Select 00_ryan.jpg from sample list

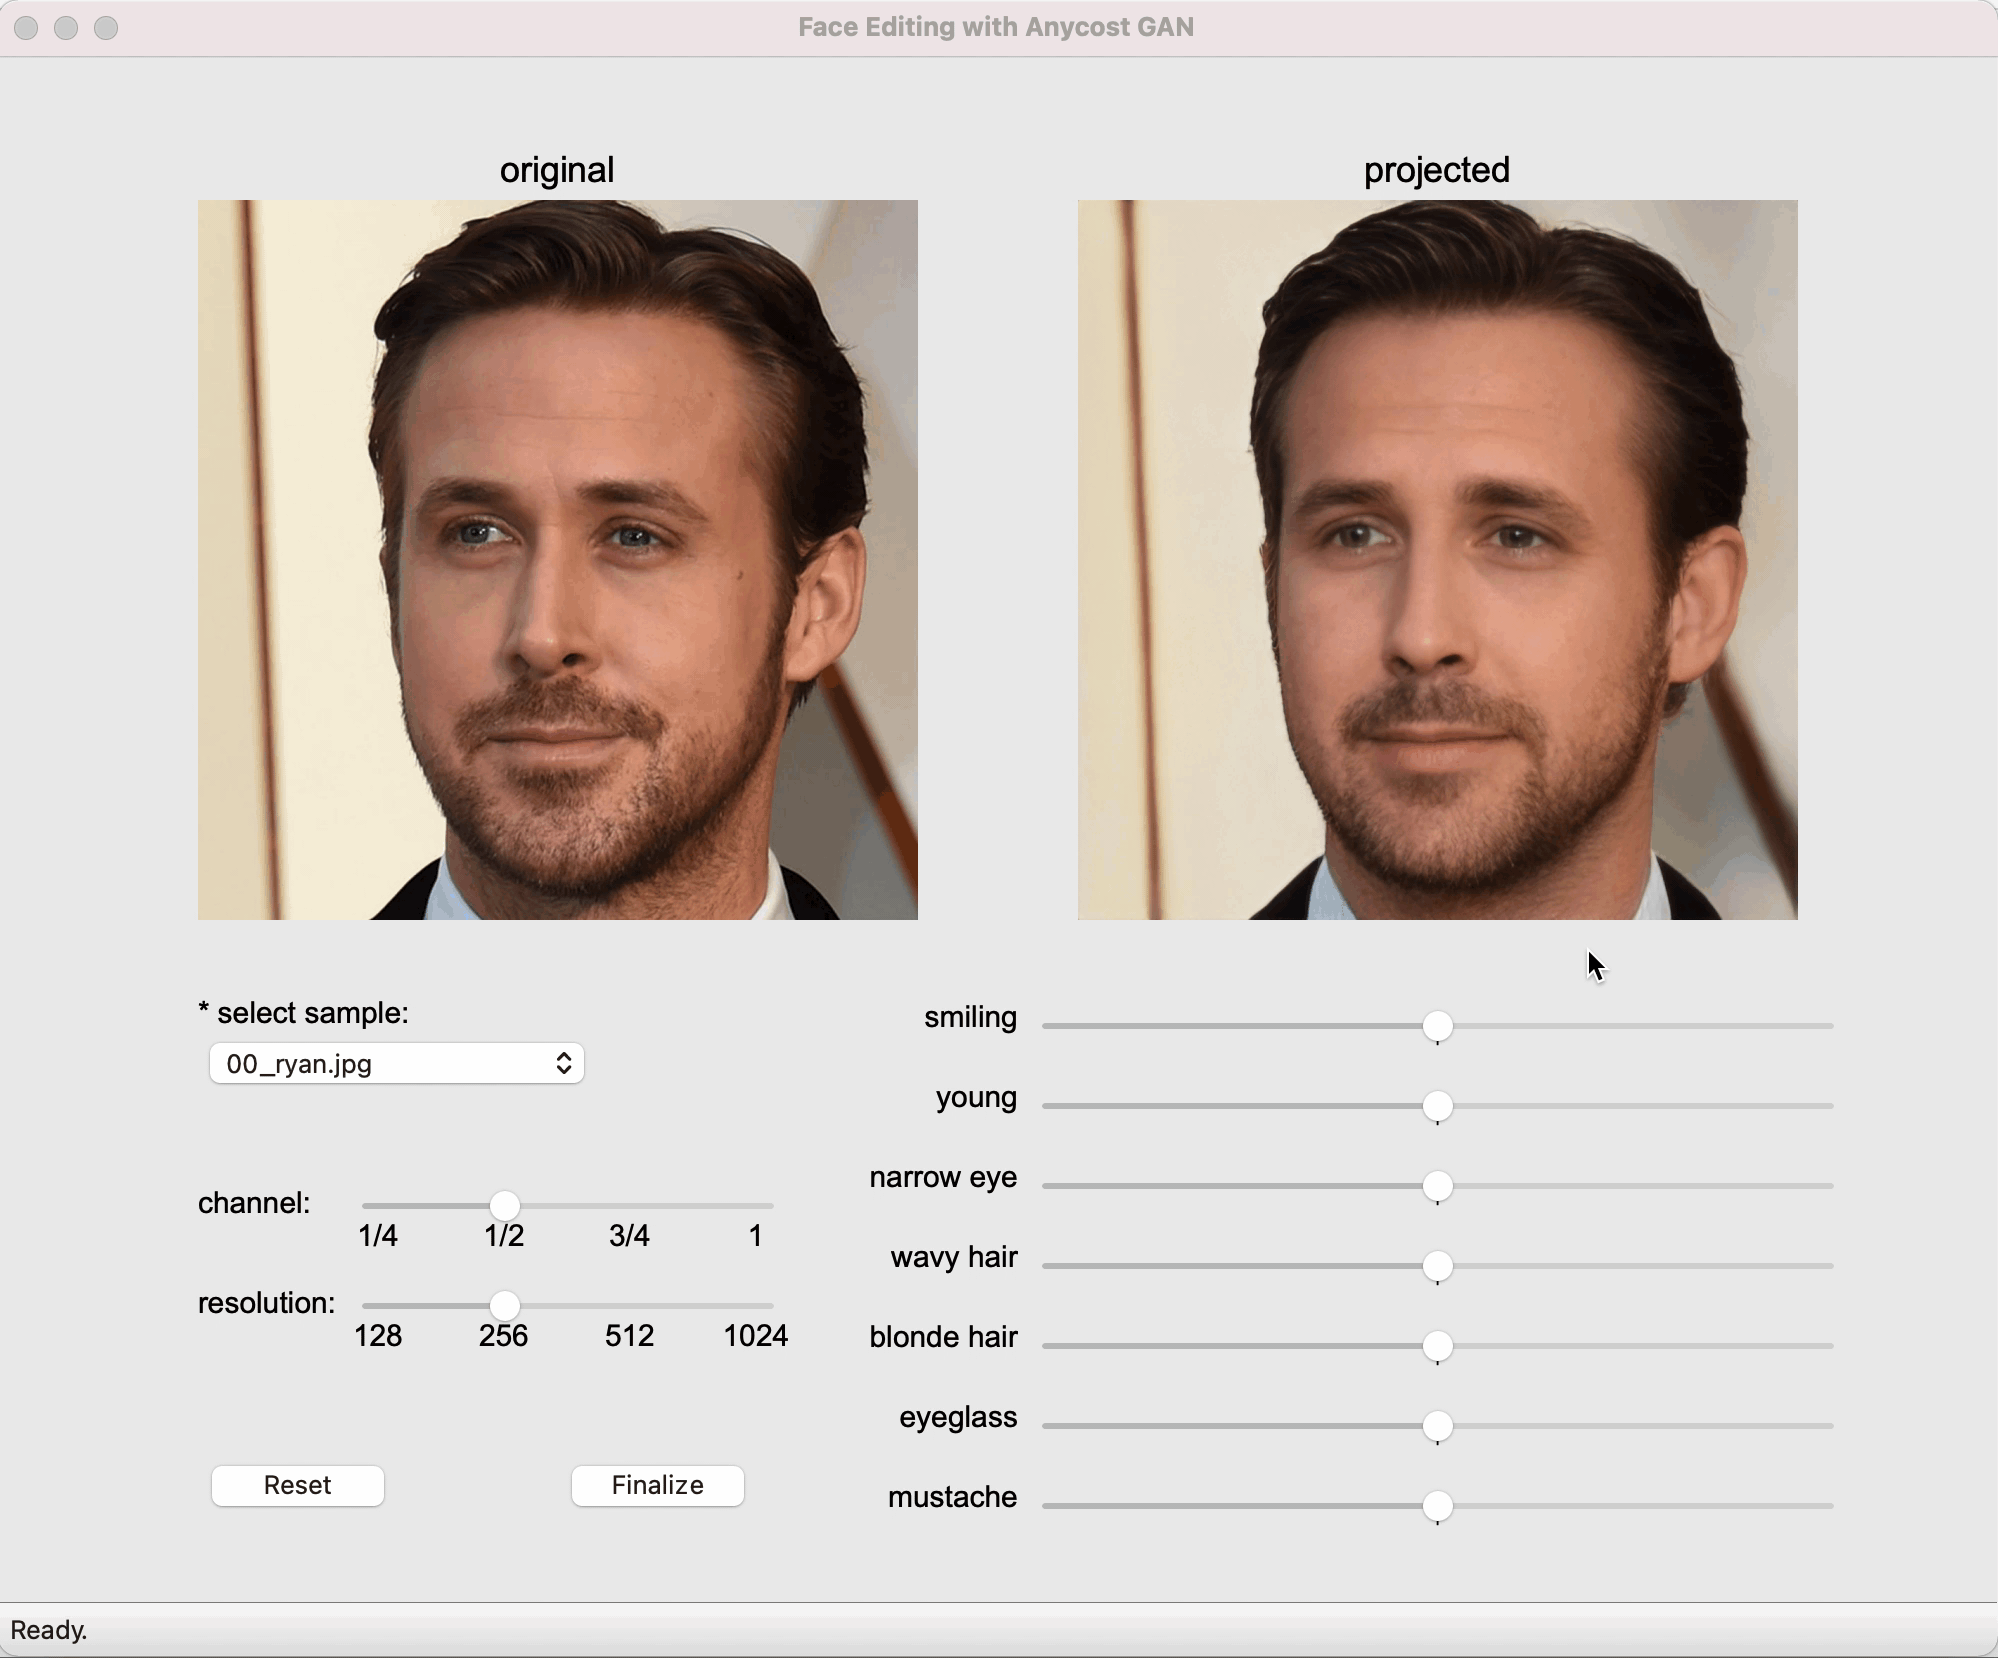pyautogui.click(x=395, y=1064)
